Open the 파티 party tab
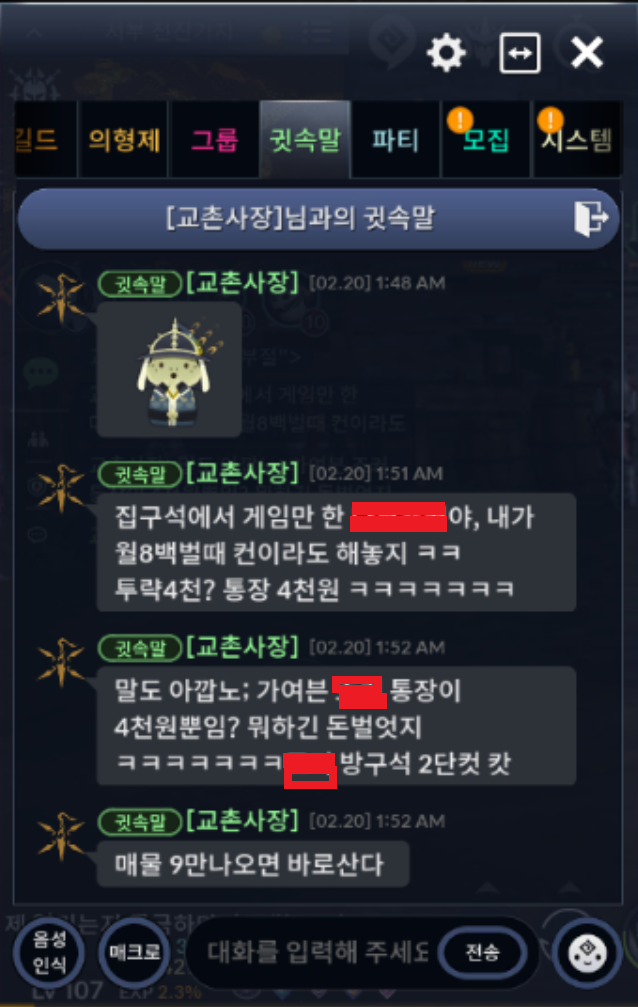This screenshot has width=638, height=1007. point(396,139)
